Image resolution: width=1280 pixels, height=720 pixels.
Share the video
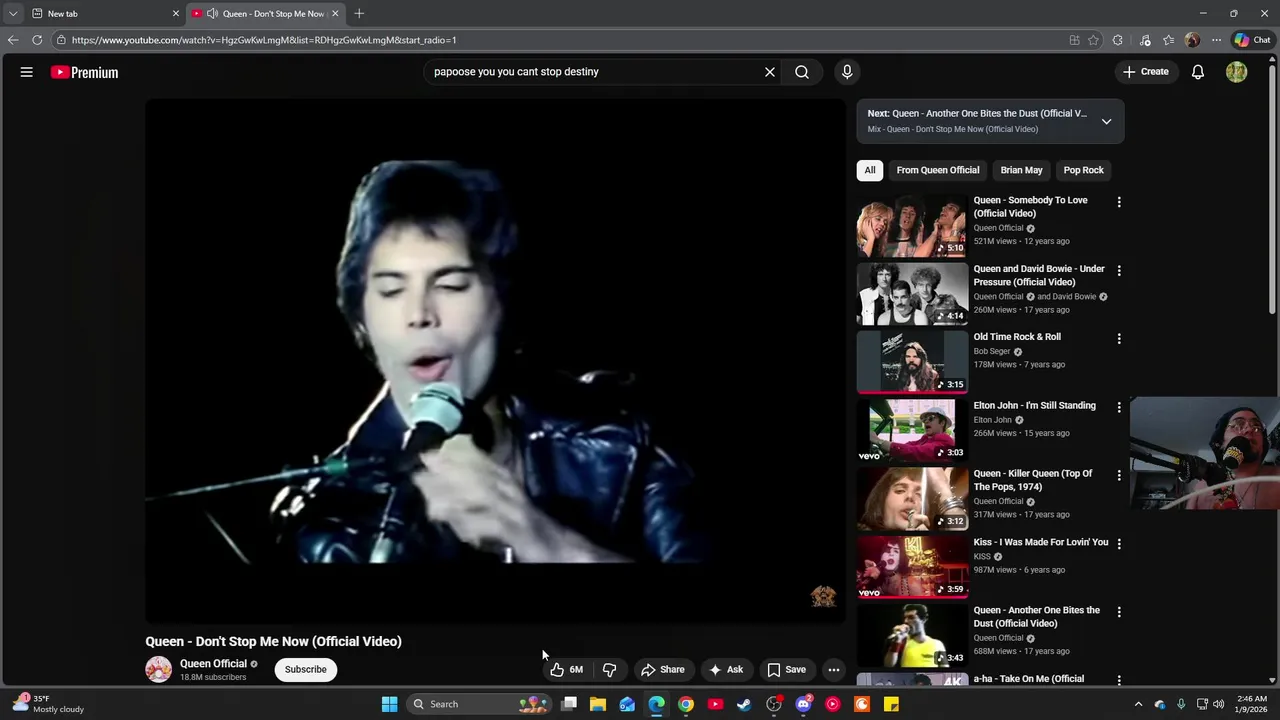pyautogui.click(x=663, y=670)
